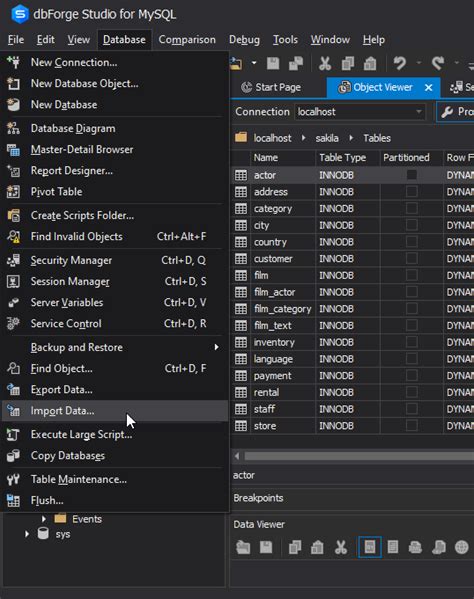Click the Redo arrow icon

coord(438,63)
